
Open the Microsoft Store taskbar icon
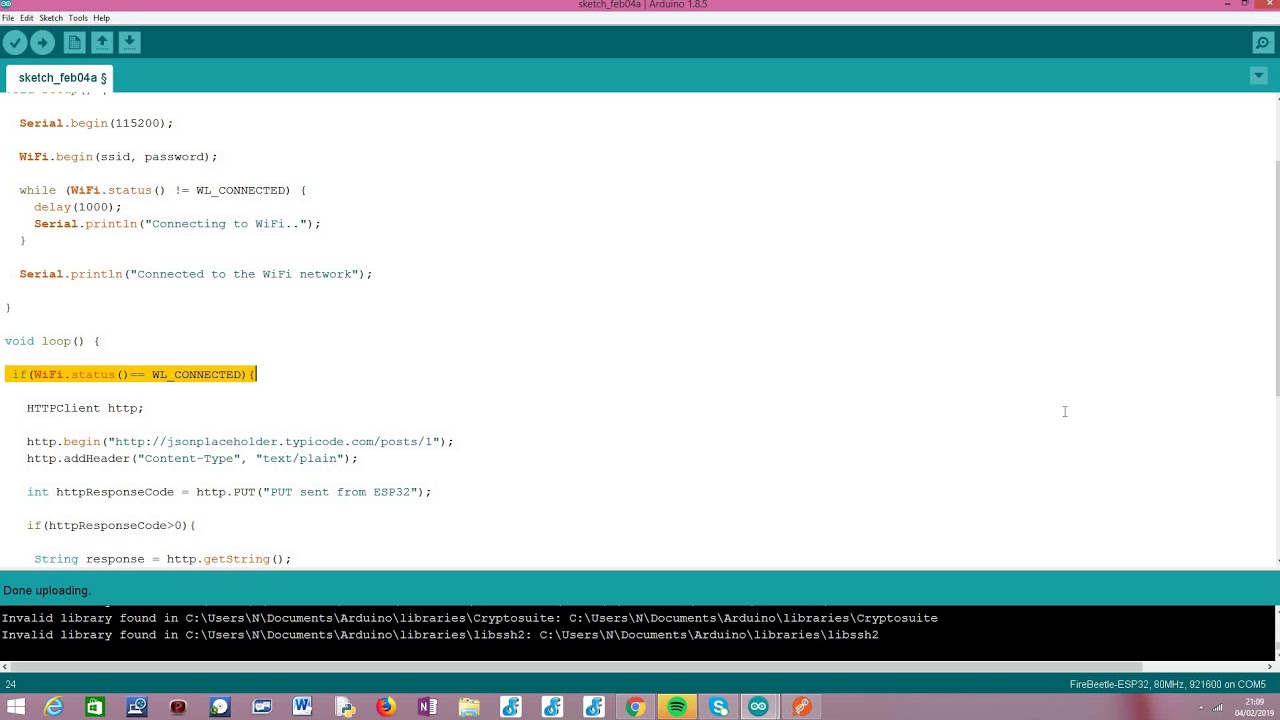(x=94, y=707)
